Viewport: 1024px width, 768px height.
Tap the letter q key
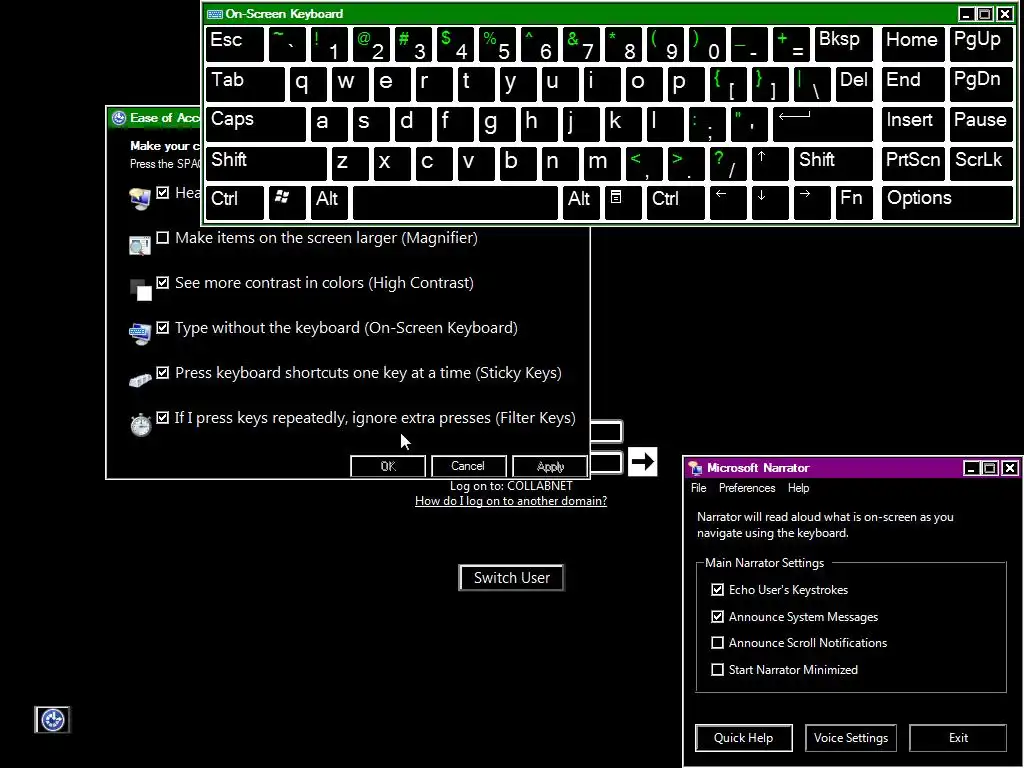[x=308, y=84]
